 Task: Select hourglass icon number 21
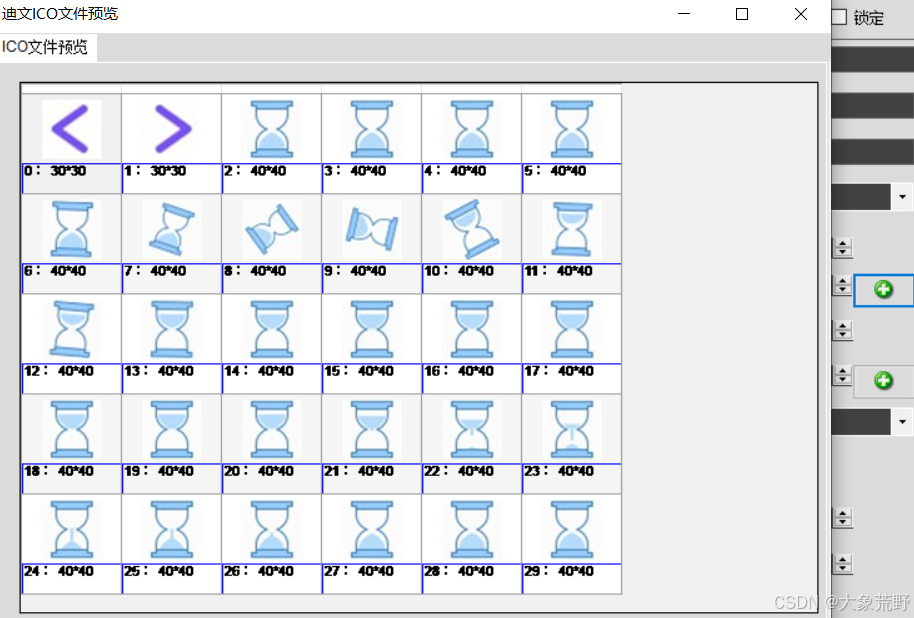point(372,430)
